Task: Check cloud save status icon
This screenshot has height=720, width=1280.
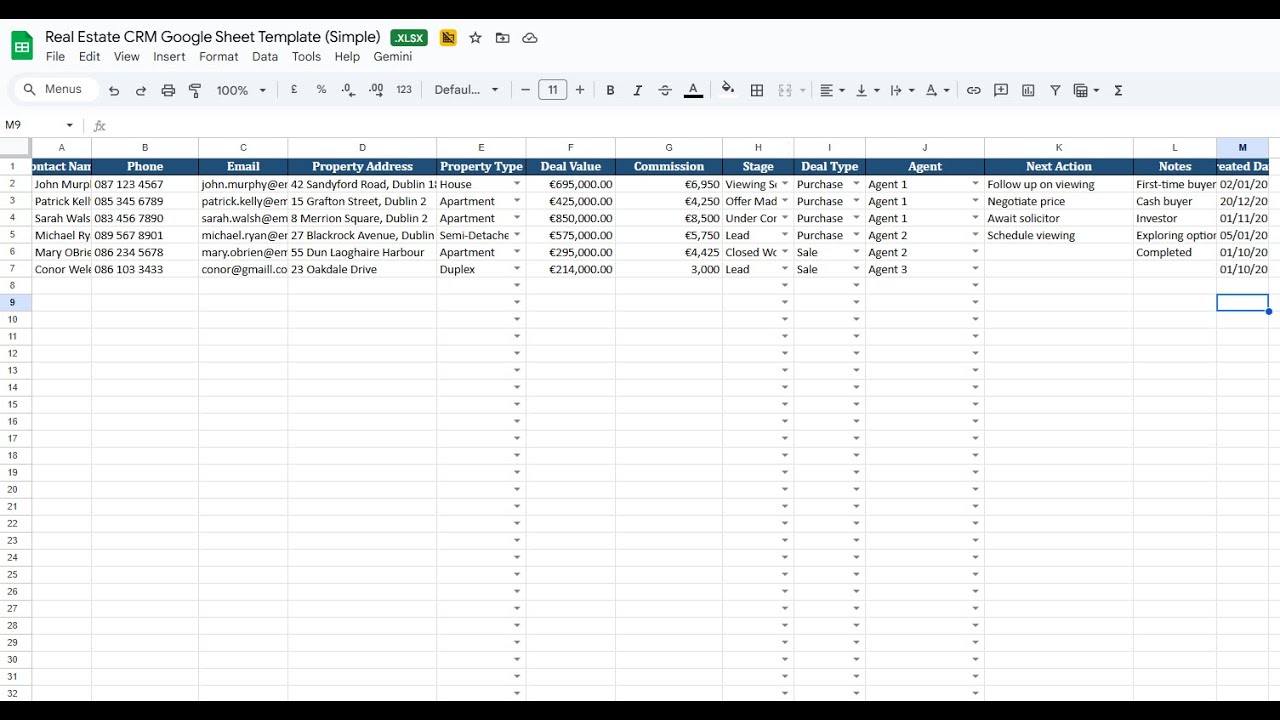Action: [530, 38]
